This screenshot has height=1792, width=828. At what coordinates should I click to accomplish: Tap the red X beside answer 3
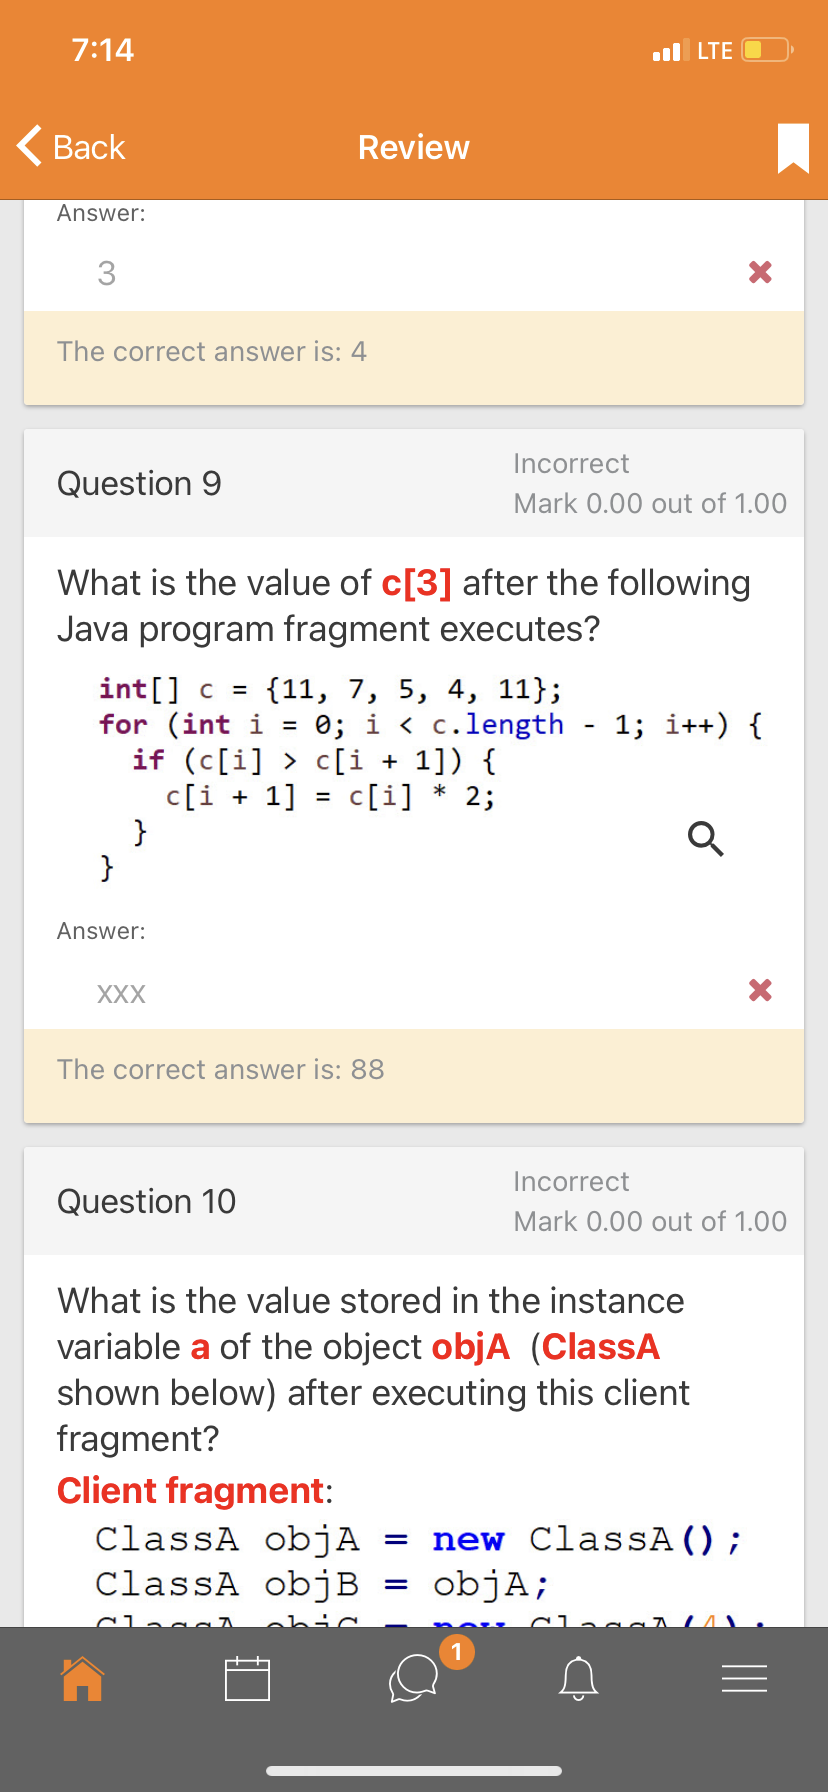click(x=760, y=272)
